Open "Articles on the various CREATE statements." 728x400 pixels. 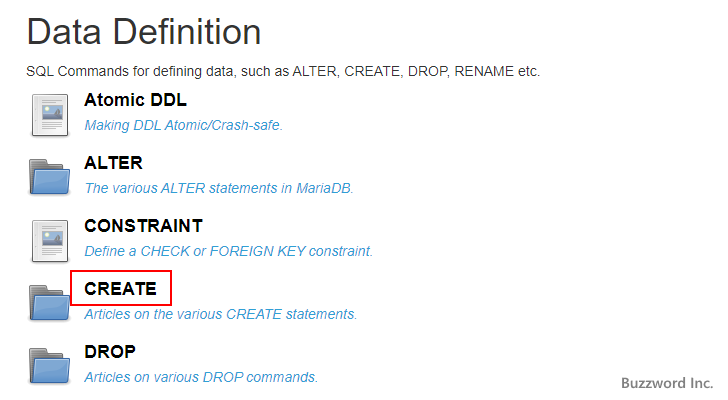[220, 314]
